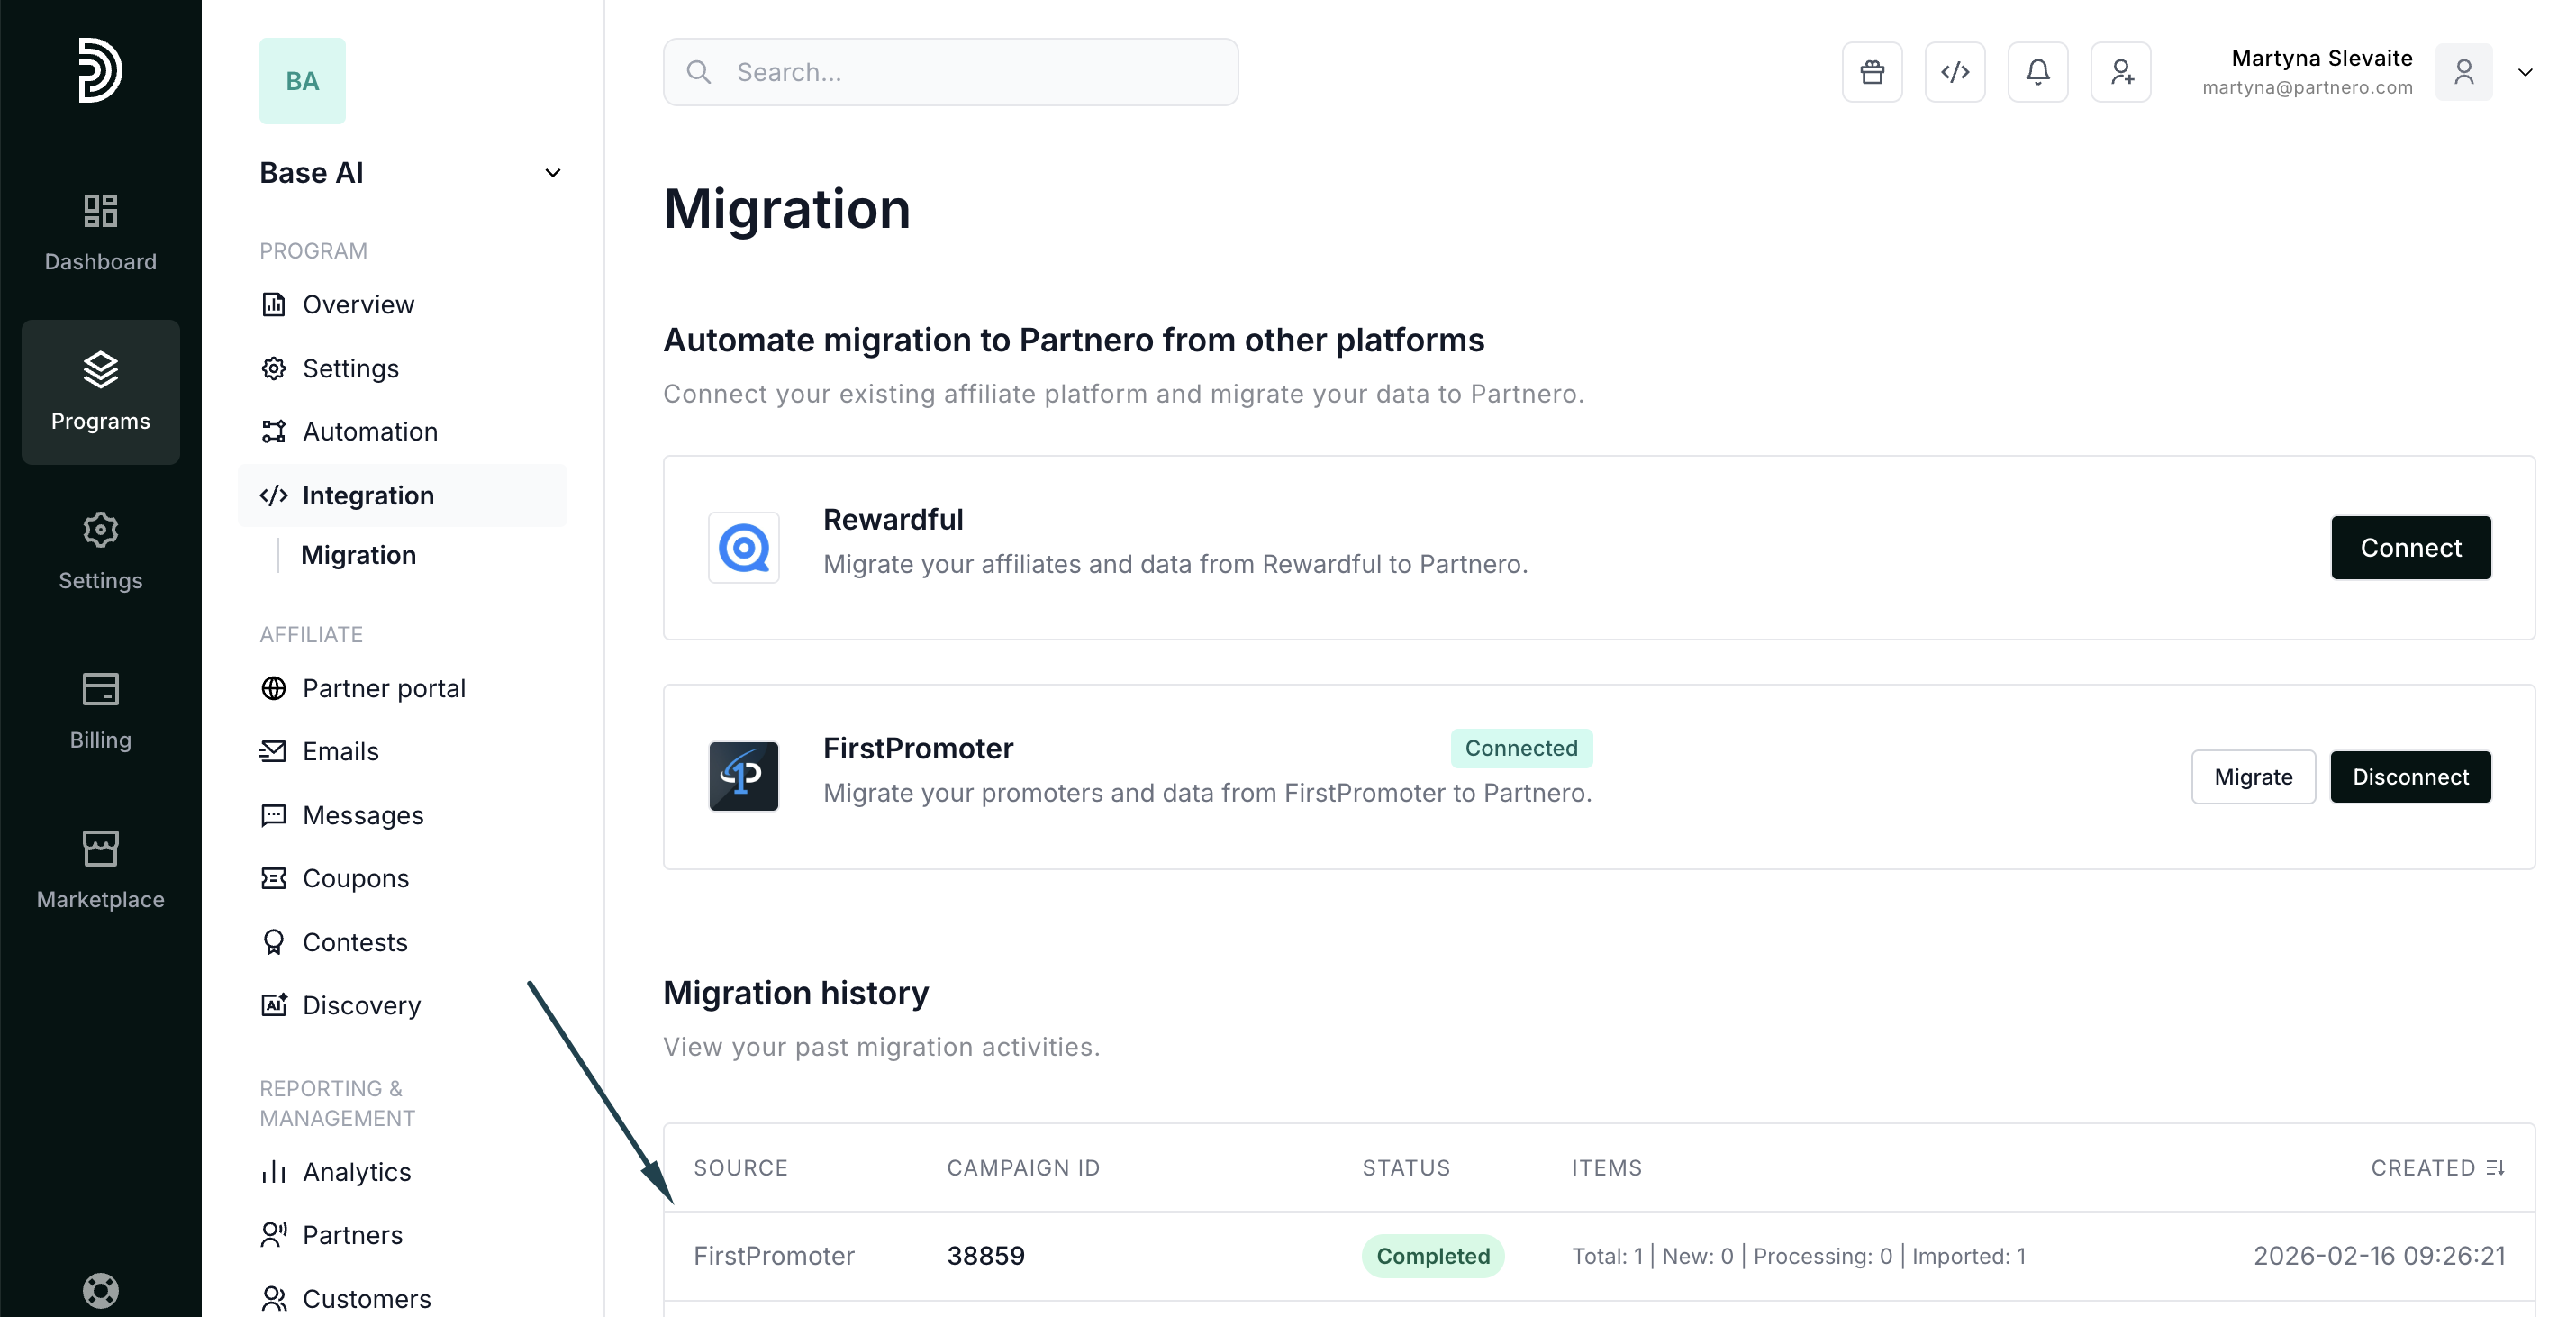Open notifications bell

coord(2038,72)
